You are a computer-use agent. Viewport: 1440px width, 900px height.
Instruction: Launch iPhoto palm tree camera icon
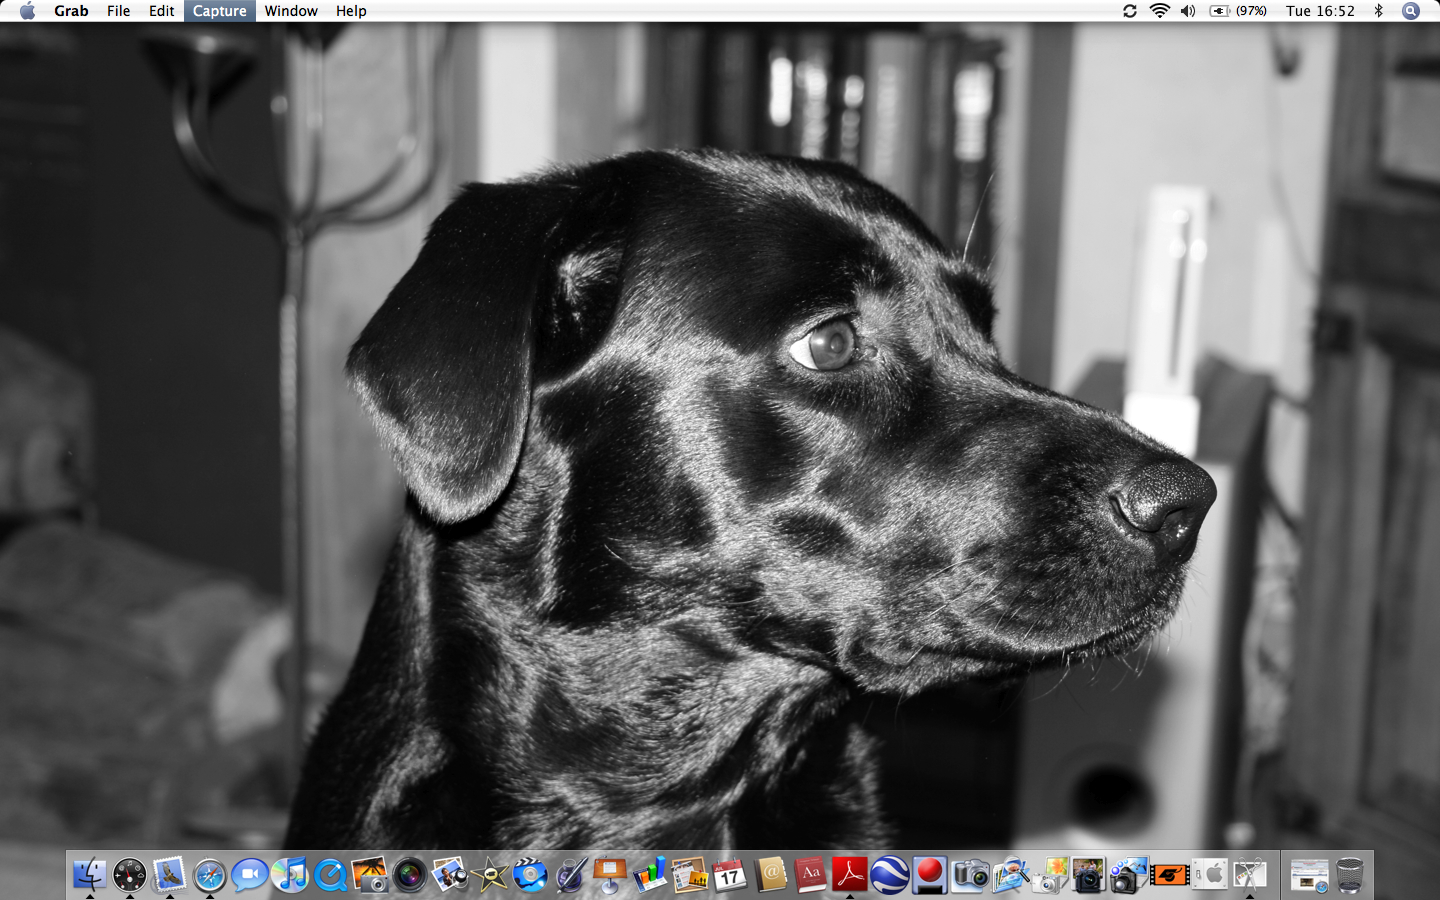click(370, 875)
